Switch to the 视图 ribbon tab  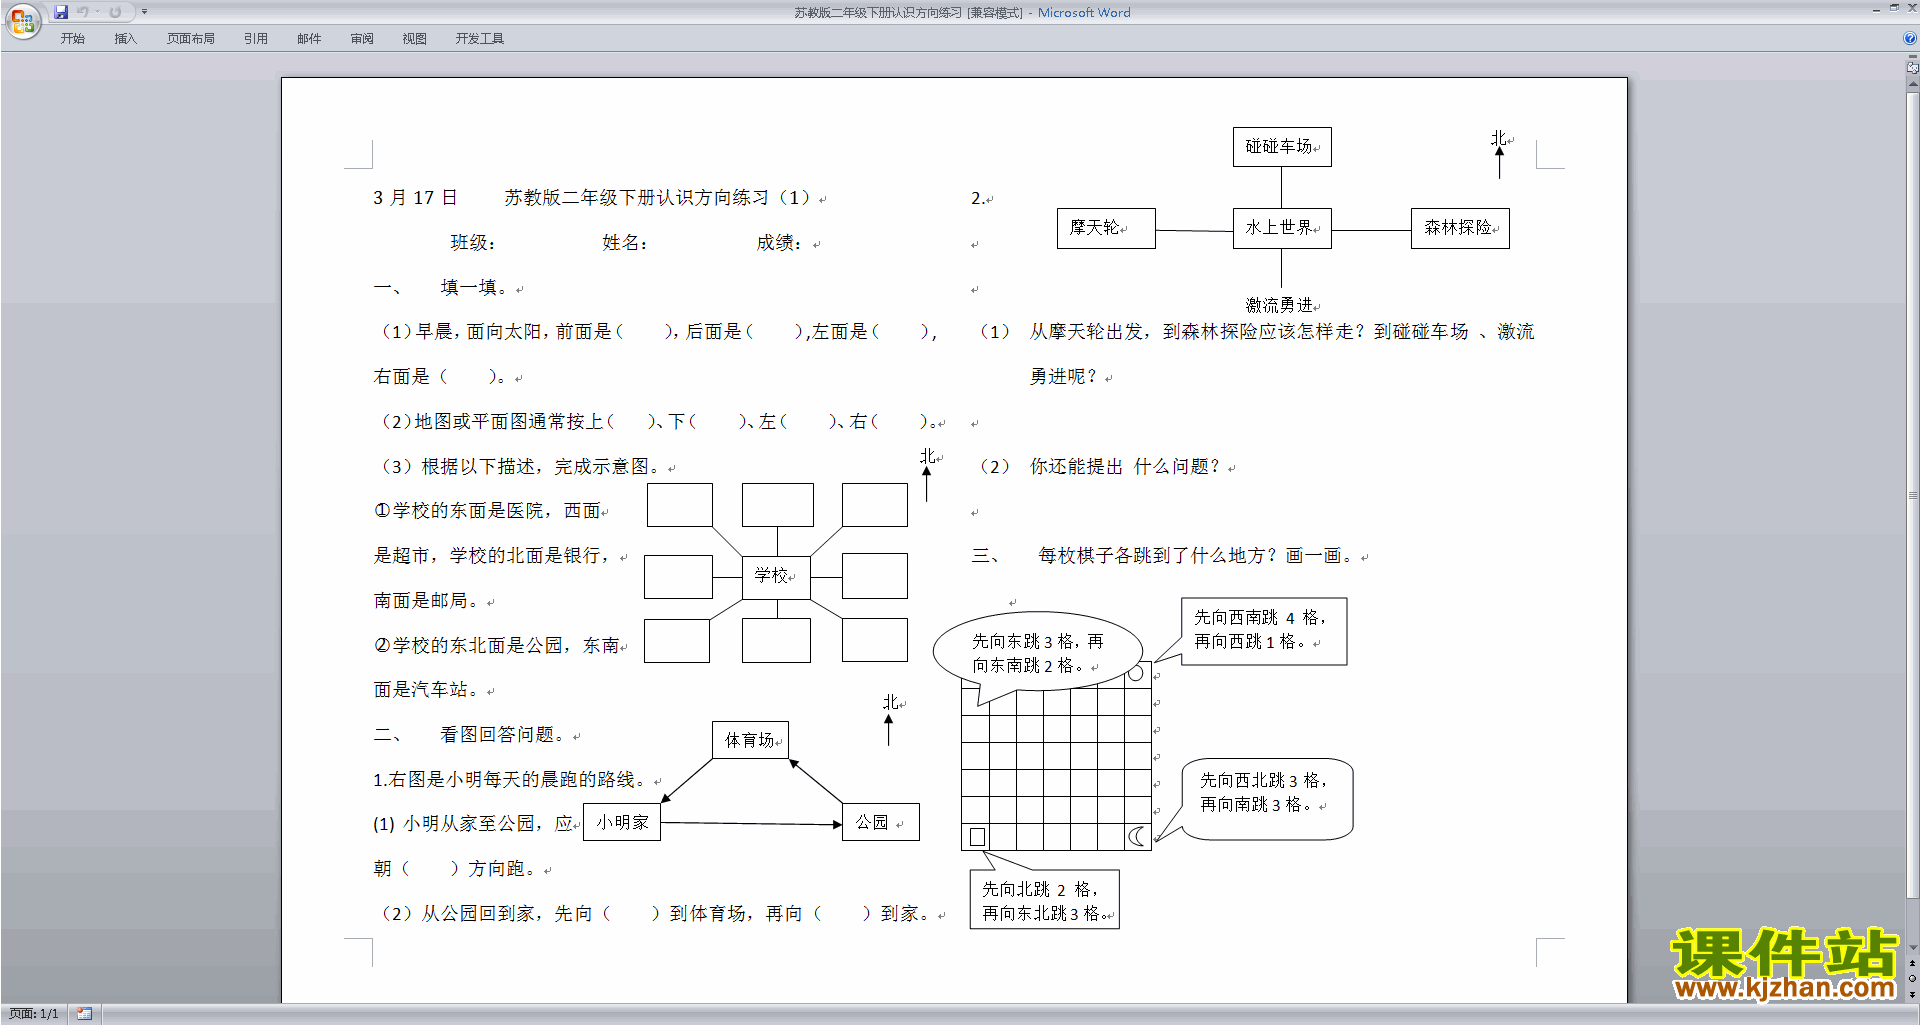tap(415, 39)
